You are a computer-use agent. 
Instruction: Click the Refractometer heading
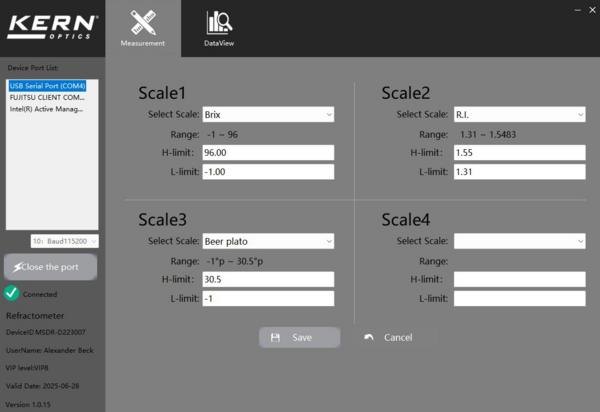pyautogui.click(x=35, y=316)
